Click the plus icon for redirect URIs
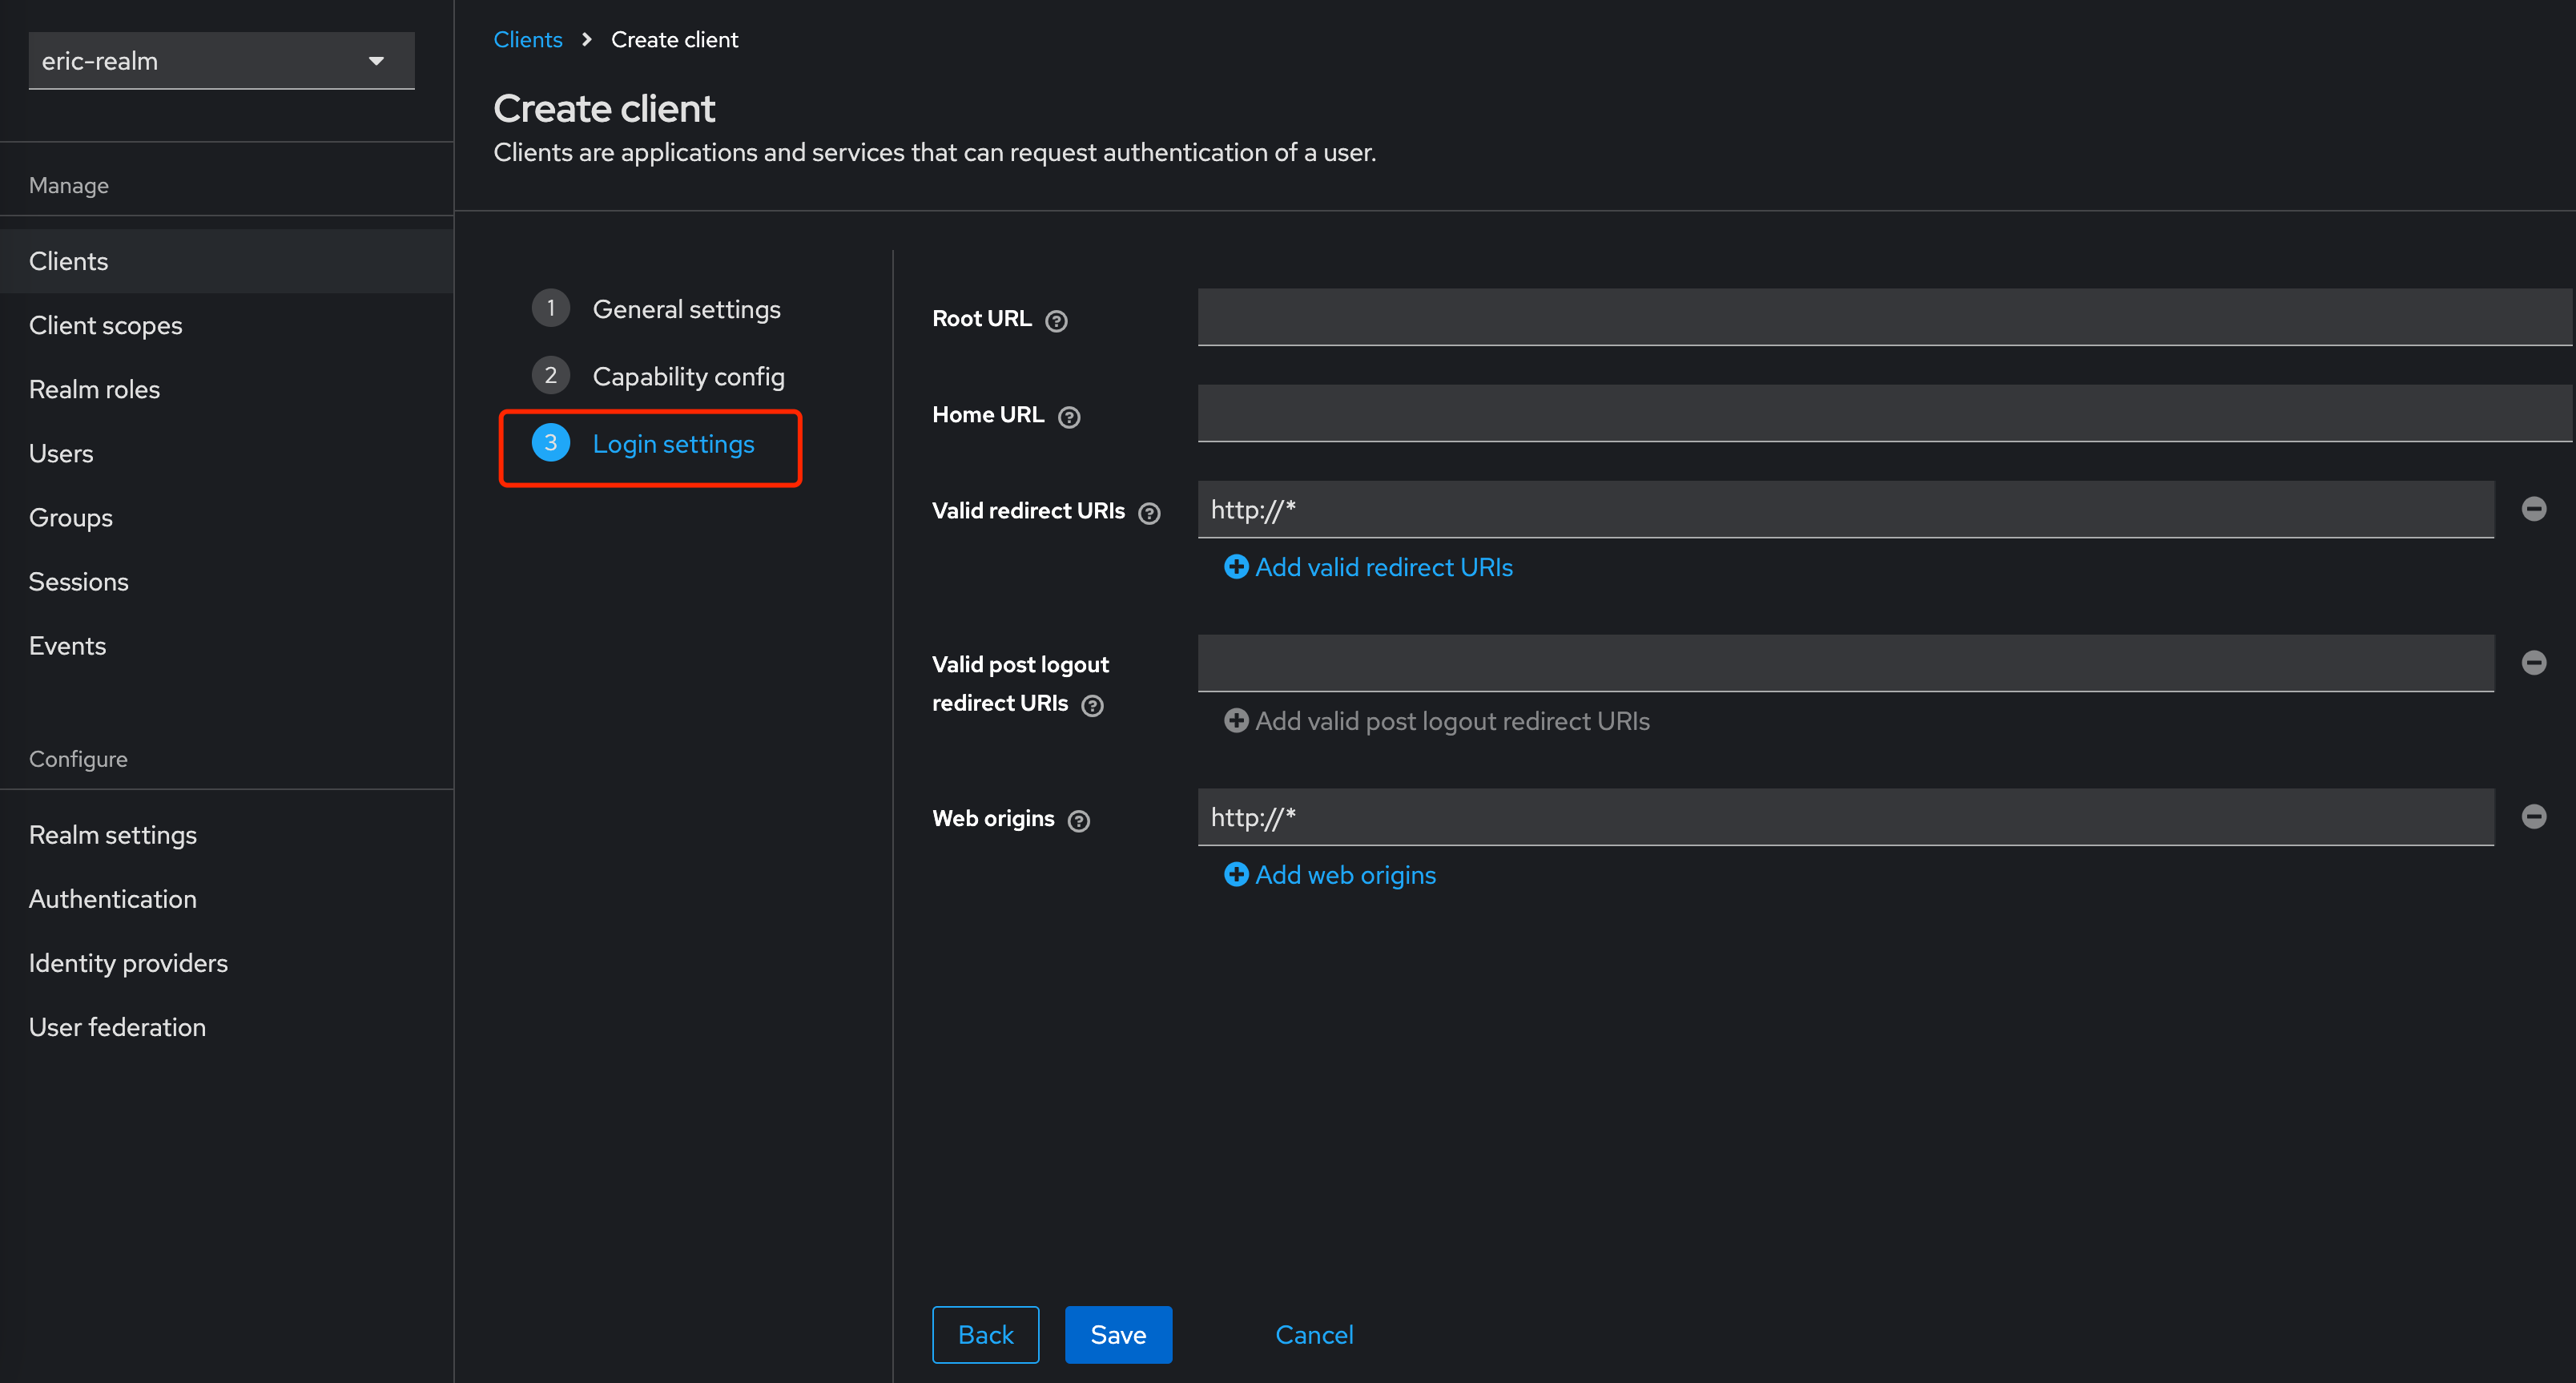This screenshot has width=2576, height=1383. (x=1236, y=567)
